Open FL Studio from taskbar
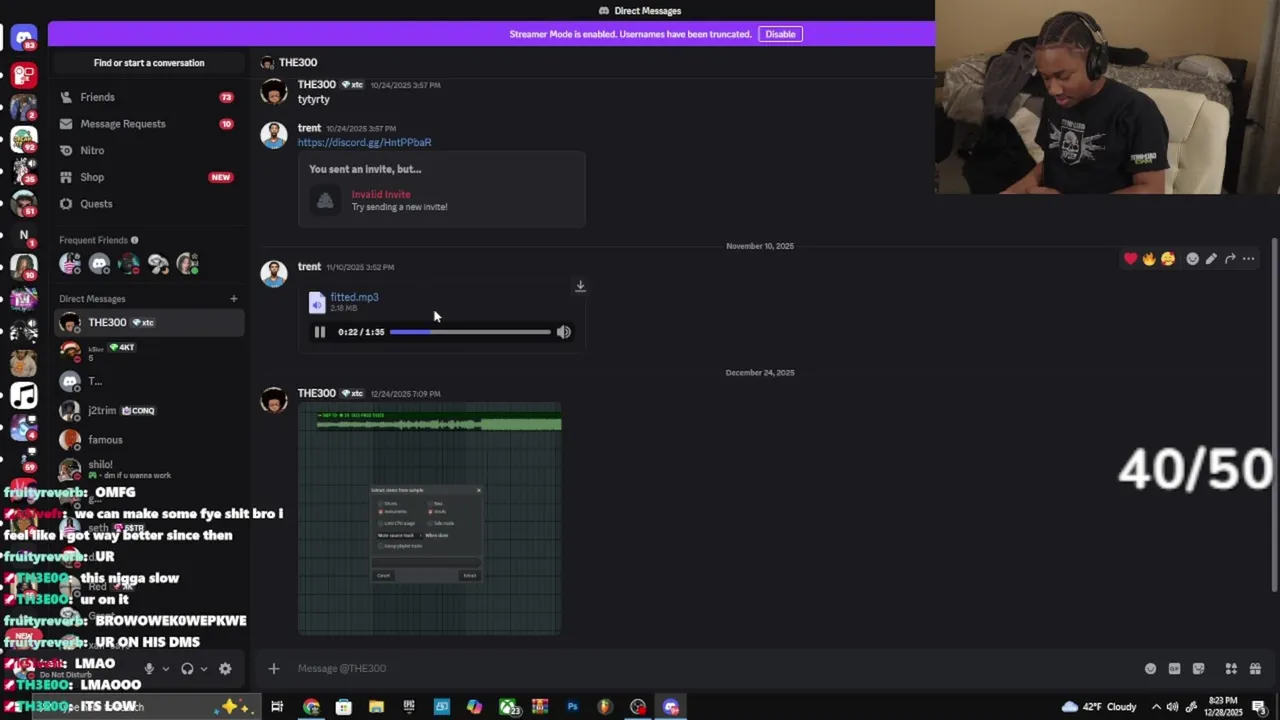The image size is (1280, 720). 605,707
